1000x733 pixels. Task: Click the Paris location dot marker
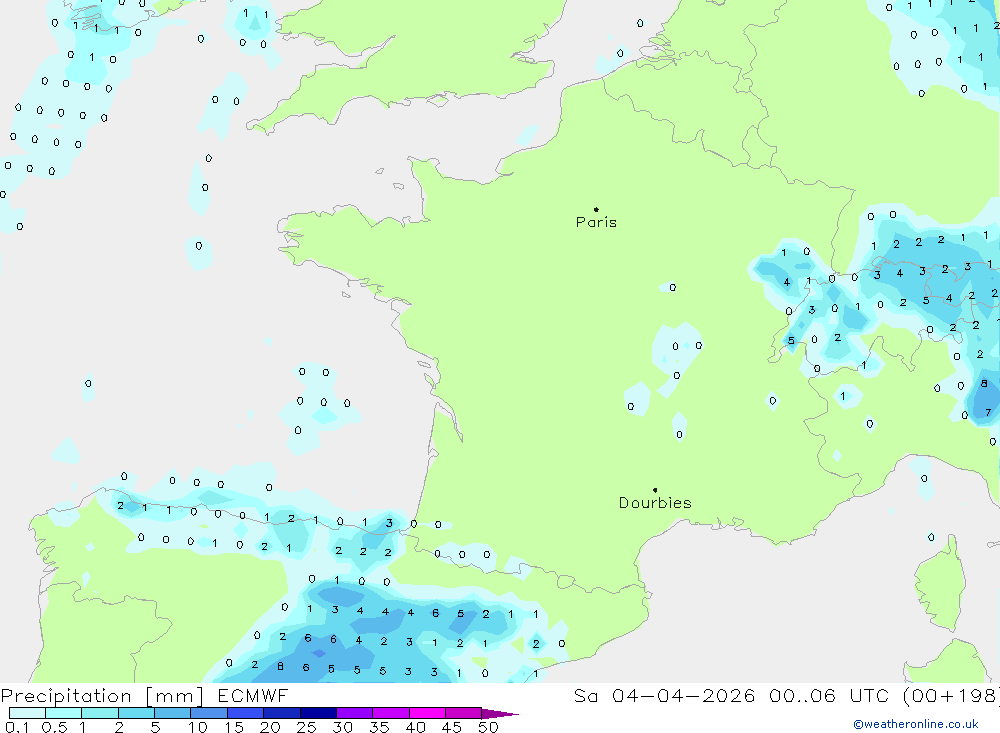click(x=596, y=209)
